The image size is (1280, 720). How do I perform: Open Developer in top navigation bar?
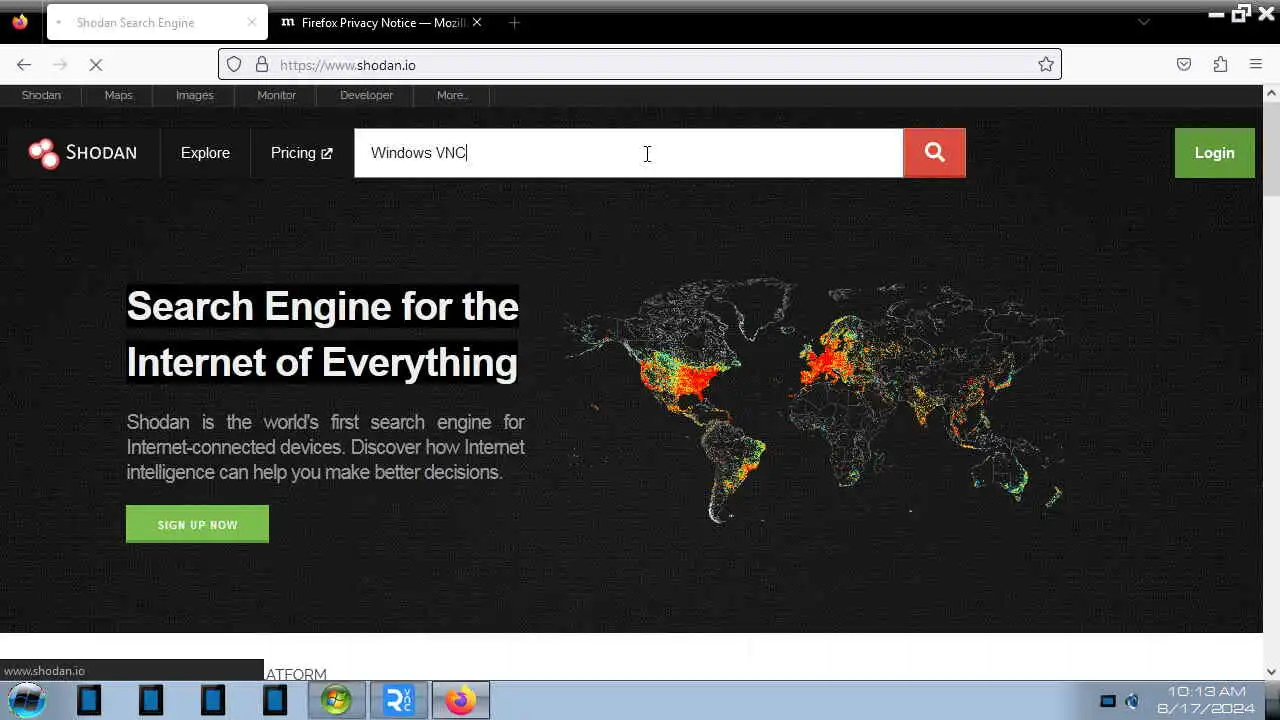click(x=366, y=95)
